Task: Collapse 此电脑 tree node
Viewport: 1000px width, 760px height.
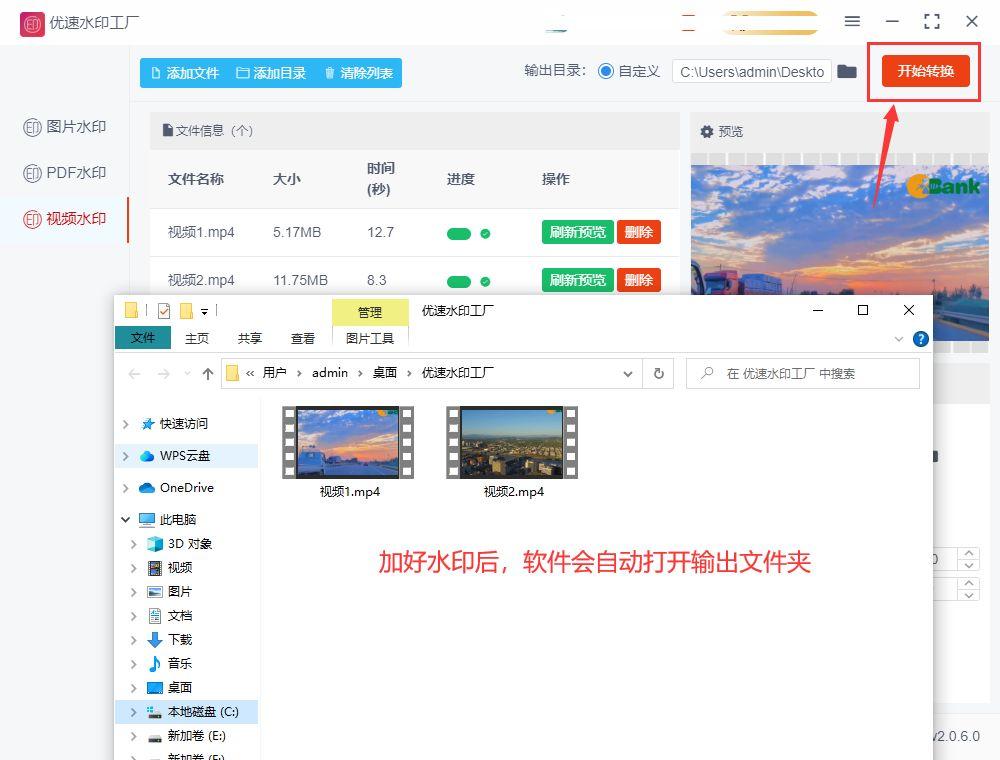Action: 126,520
